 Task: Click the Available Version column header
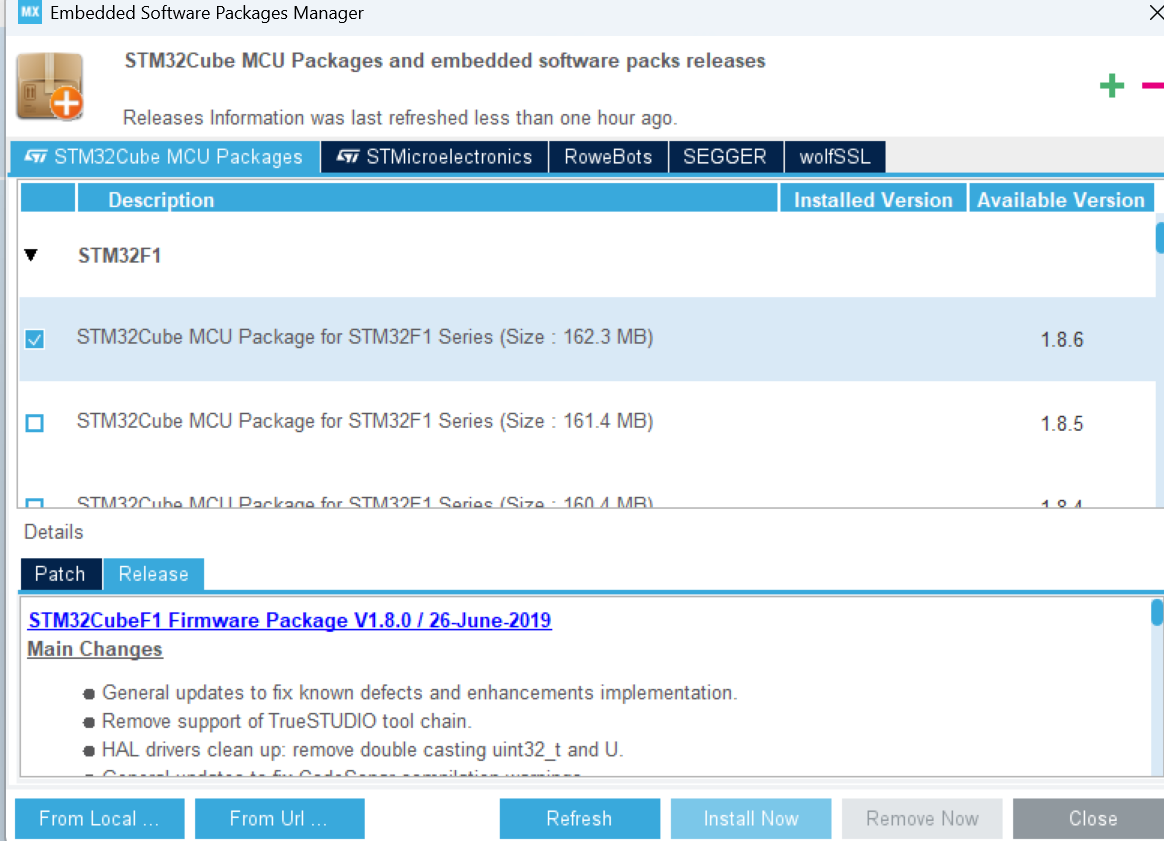point(1061,200)
